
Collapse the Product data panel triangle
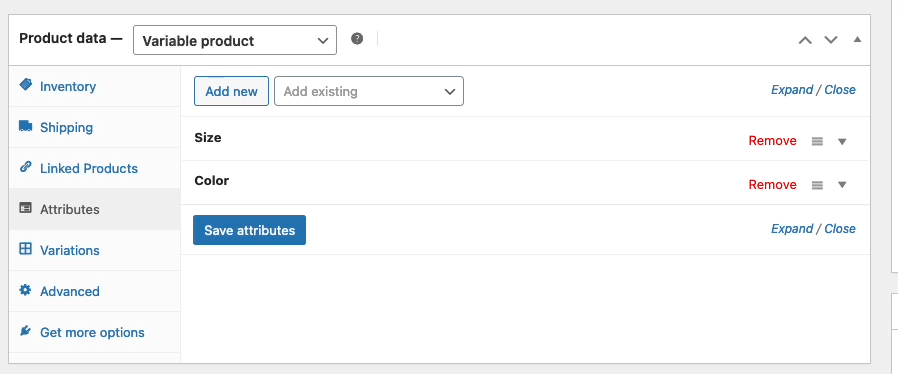point(857,40)
